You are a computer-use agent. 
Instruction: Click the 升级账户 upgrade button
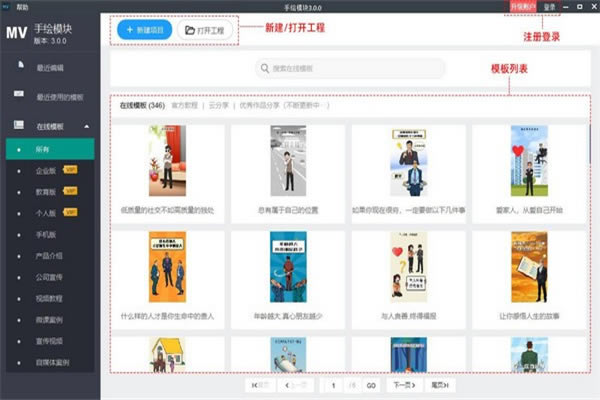(523, 7)
